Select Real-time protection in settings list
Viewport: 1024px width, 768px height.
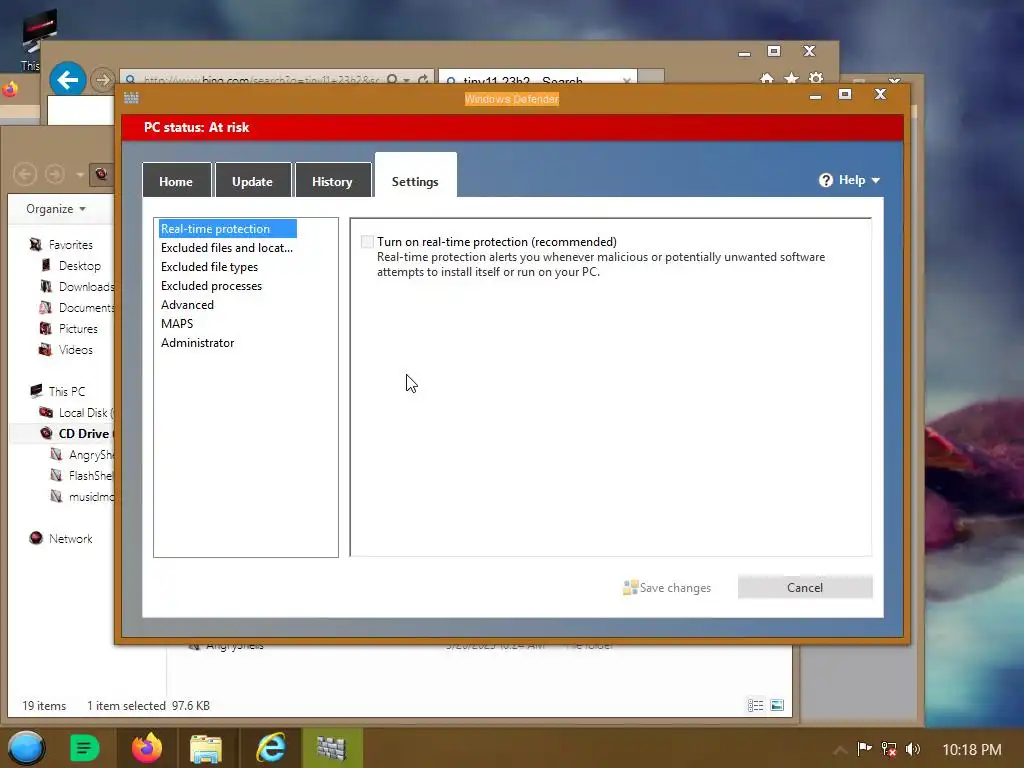[x=227, y=229]
